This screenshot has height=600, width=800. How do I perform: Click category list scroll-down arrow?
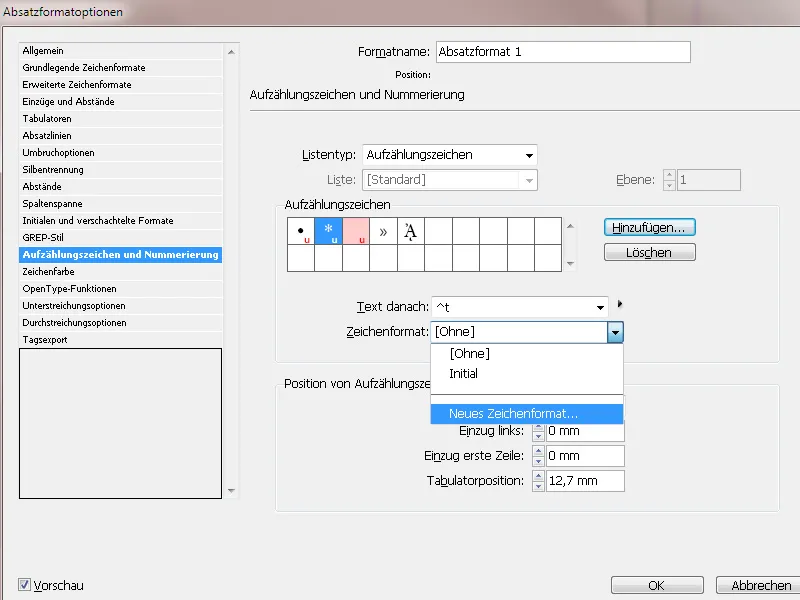[x=231, y=491]
